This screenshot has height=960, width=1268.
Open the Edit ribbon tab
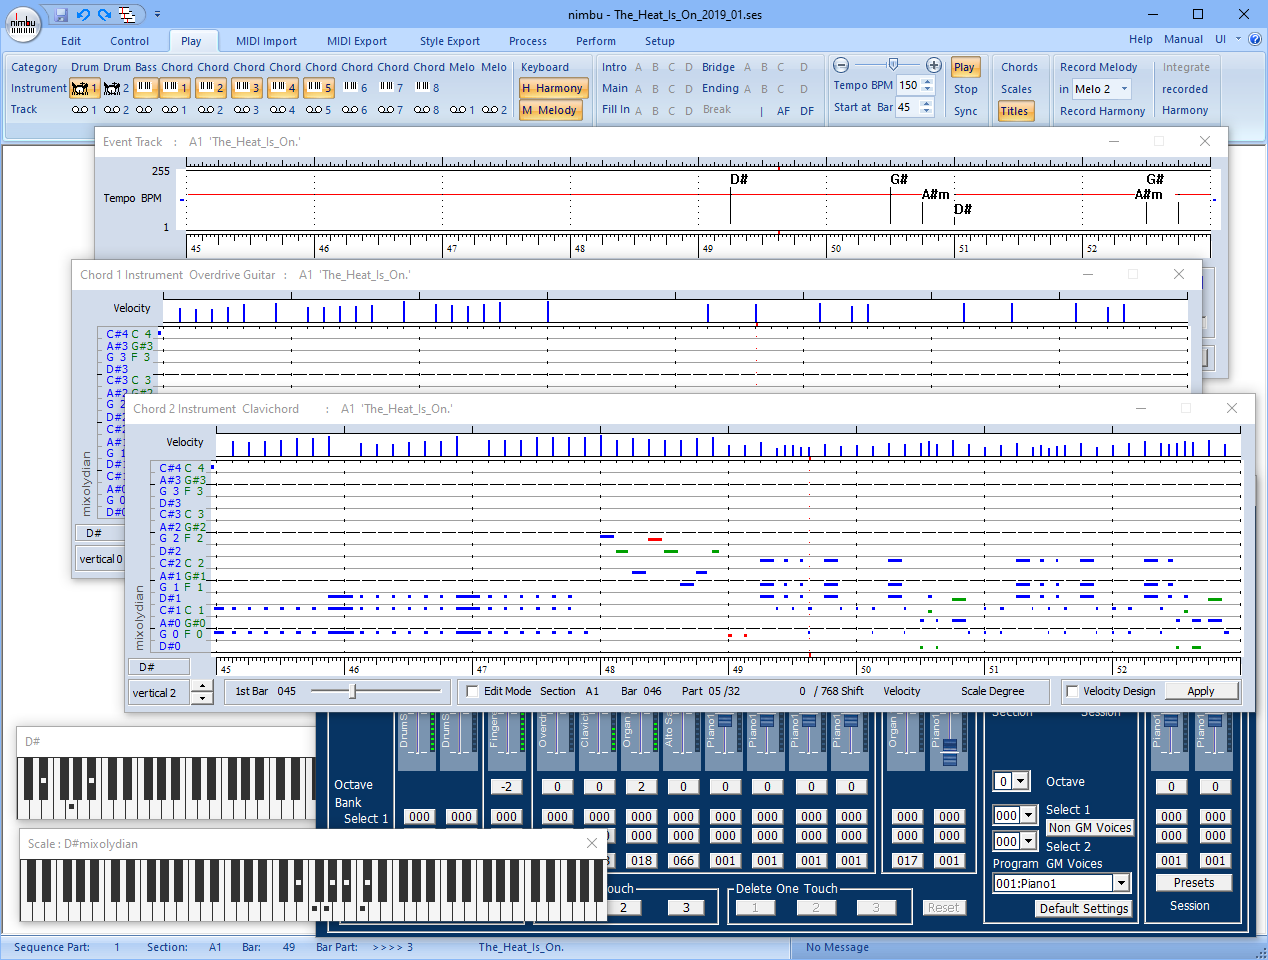[71, 41]
